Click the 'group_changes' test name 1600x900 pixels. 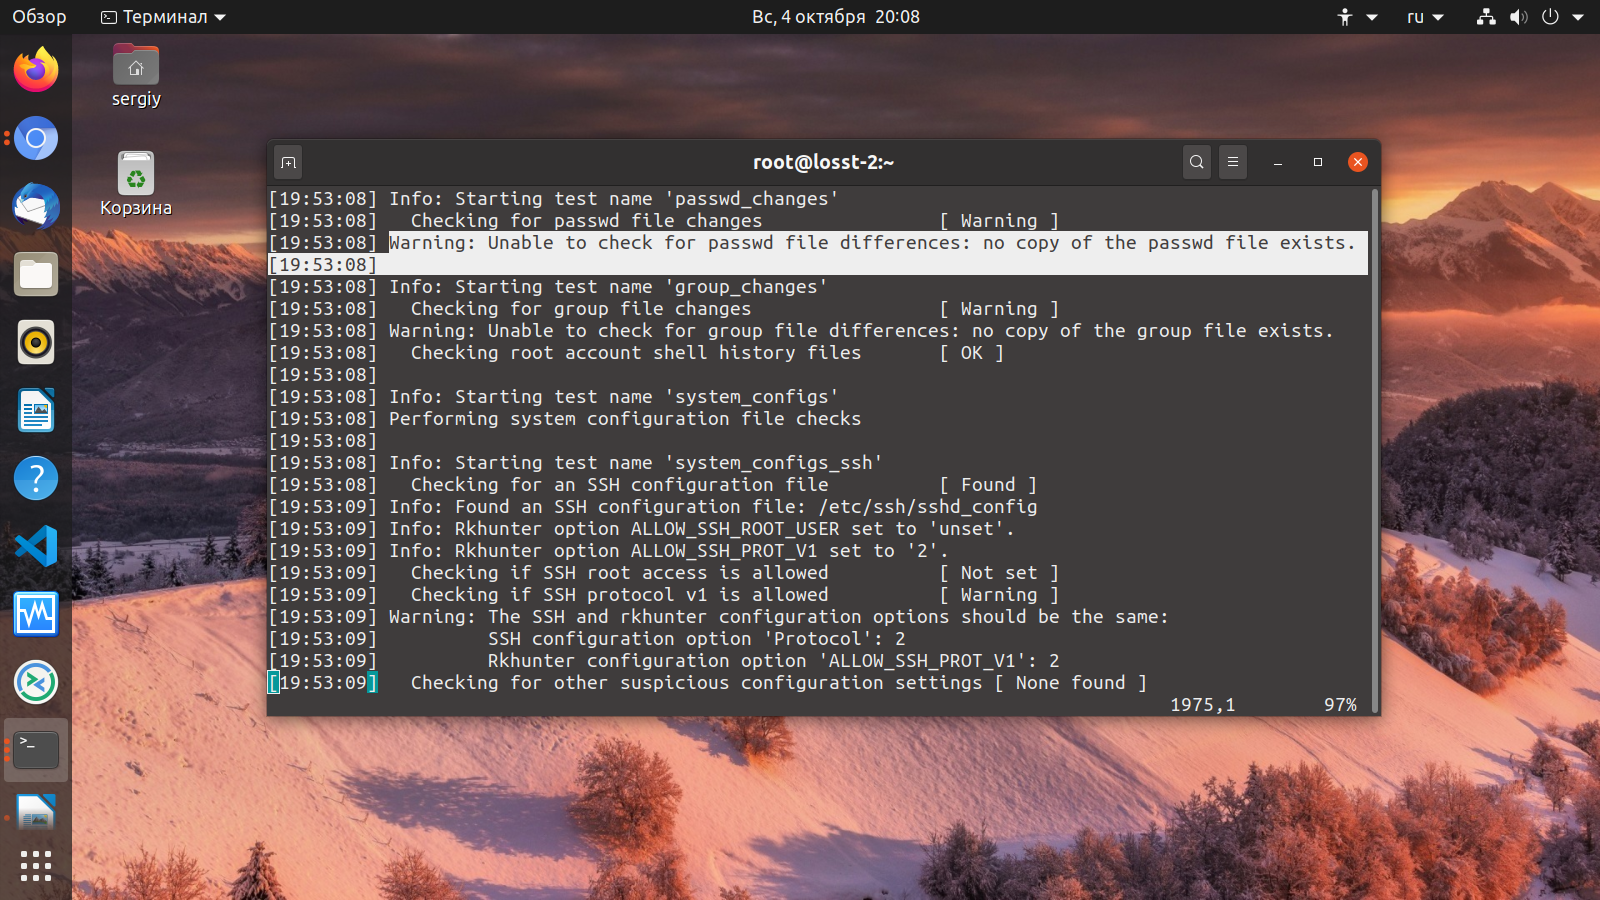pos(746,287)
